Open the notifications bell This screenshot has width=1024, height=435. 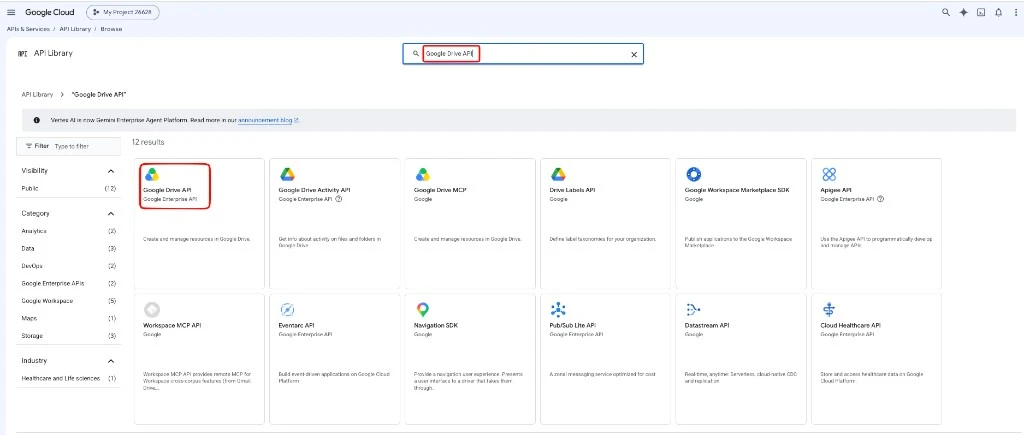(999, 12)
